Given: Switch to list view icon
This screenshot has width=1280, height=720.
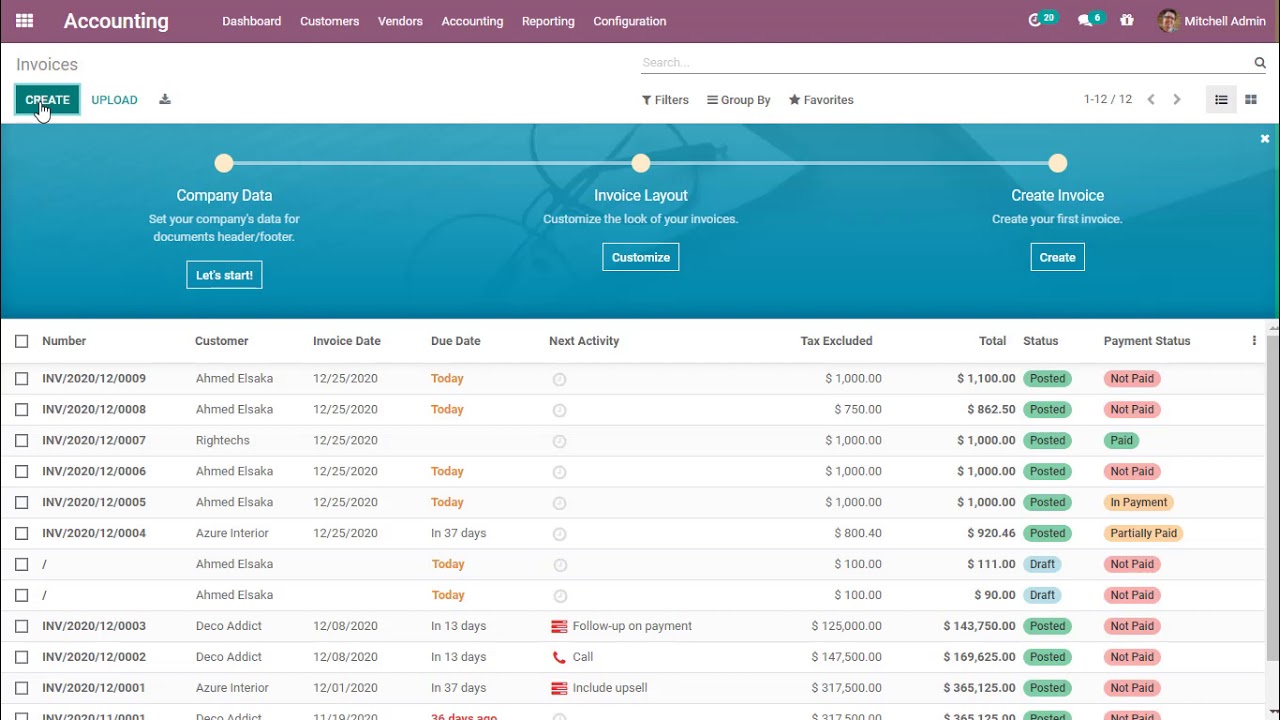Looking at the screenshot, I should coord(1221,99).
